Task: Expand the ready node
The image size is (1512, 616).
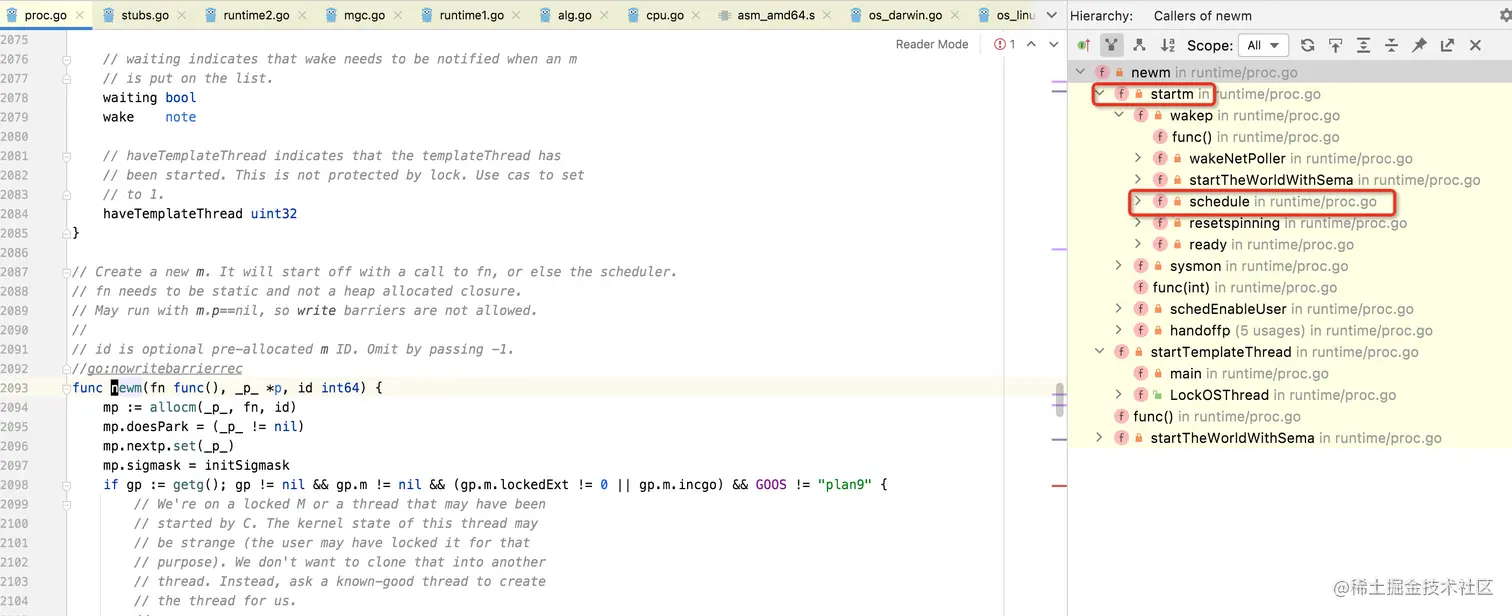Action: [x=1138, y=245]
